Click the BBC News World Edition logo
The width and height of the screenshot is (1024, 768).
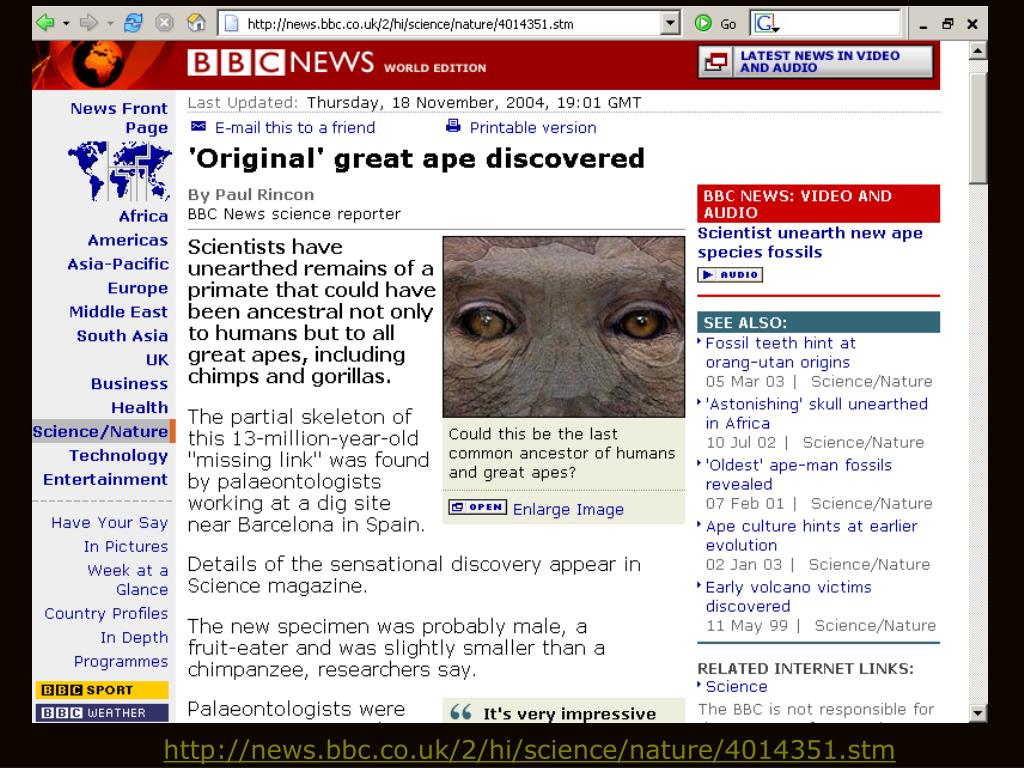point(337,63)
